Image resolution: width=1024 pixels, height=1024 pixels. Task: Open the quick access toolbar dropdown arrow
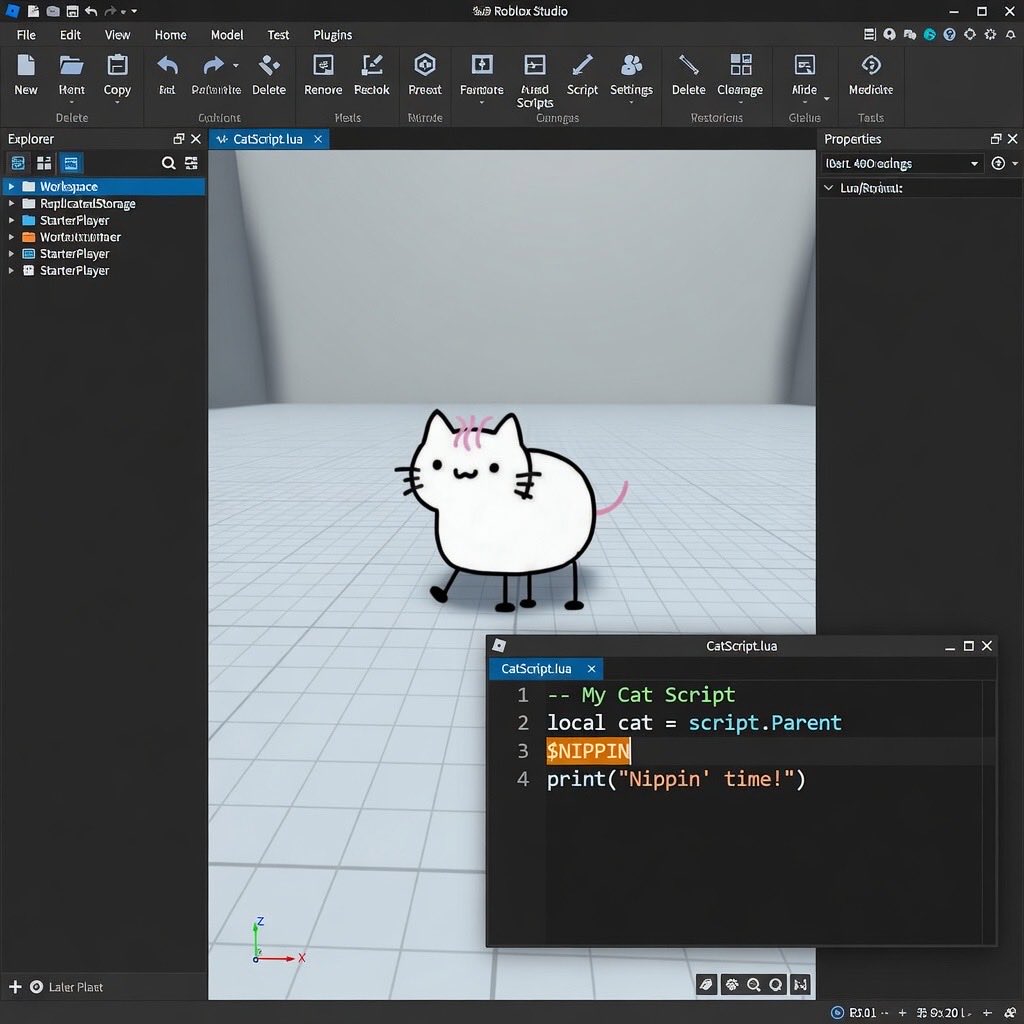pos(134,11)
